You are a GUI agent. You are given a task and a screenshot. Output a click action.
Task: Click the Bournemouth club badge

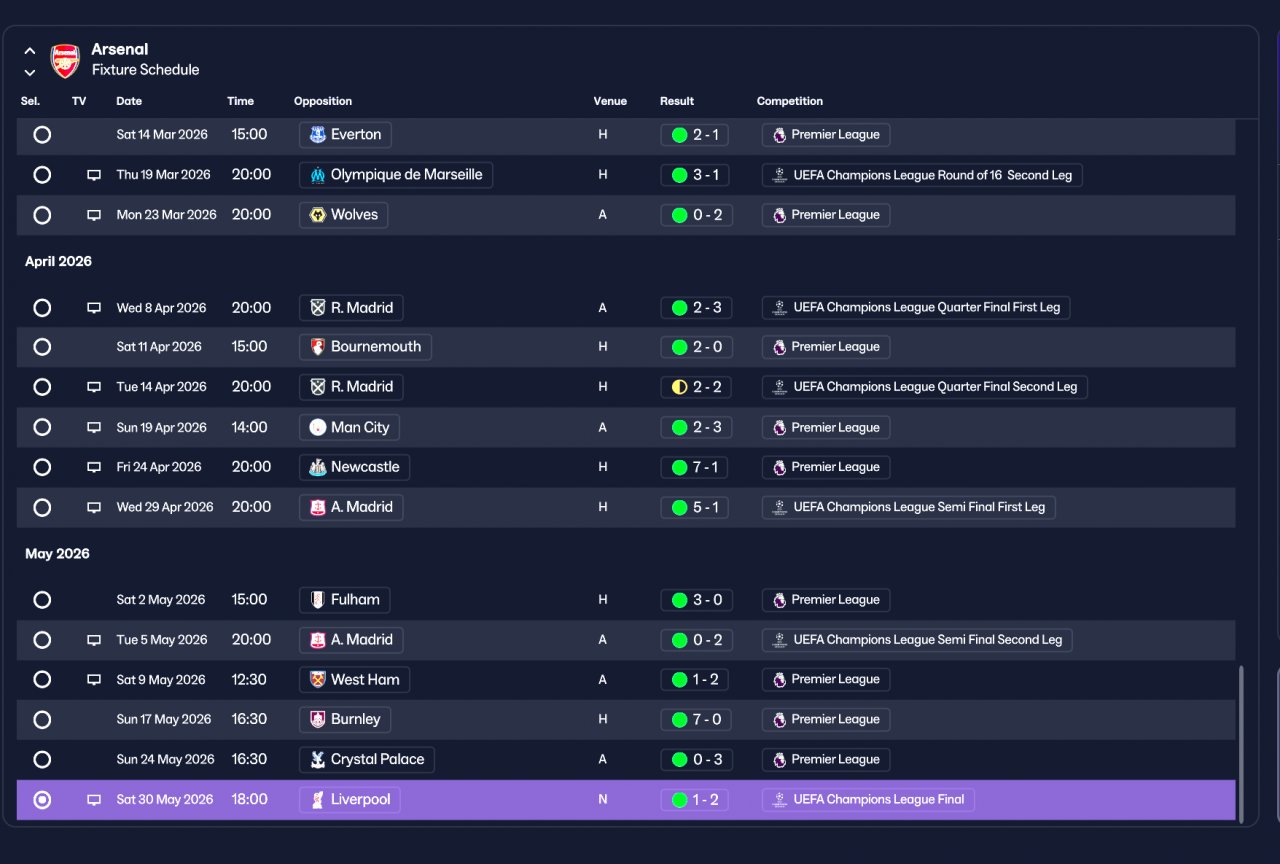[318, 347]
